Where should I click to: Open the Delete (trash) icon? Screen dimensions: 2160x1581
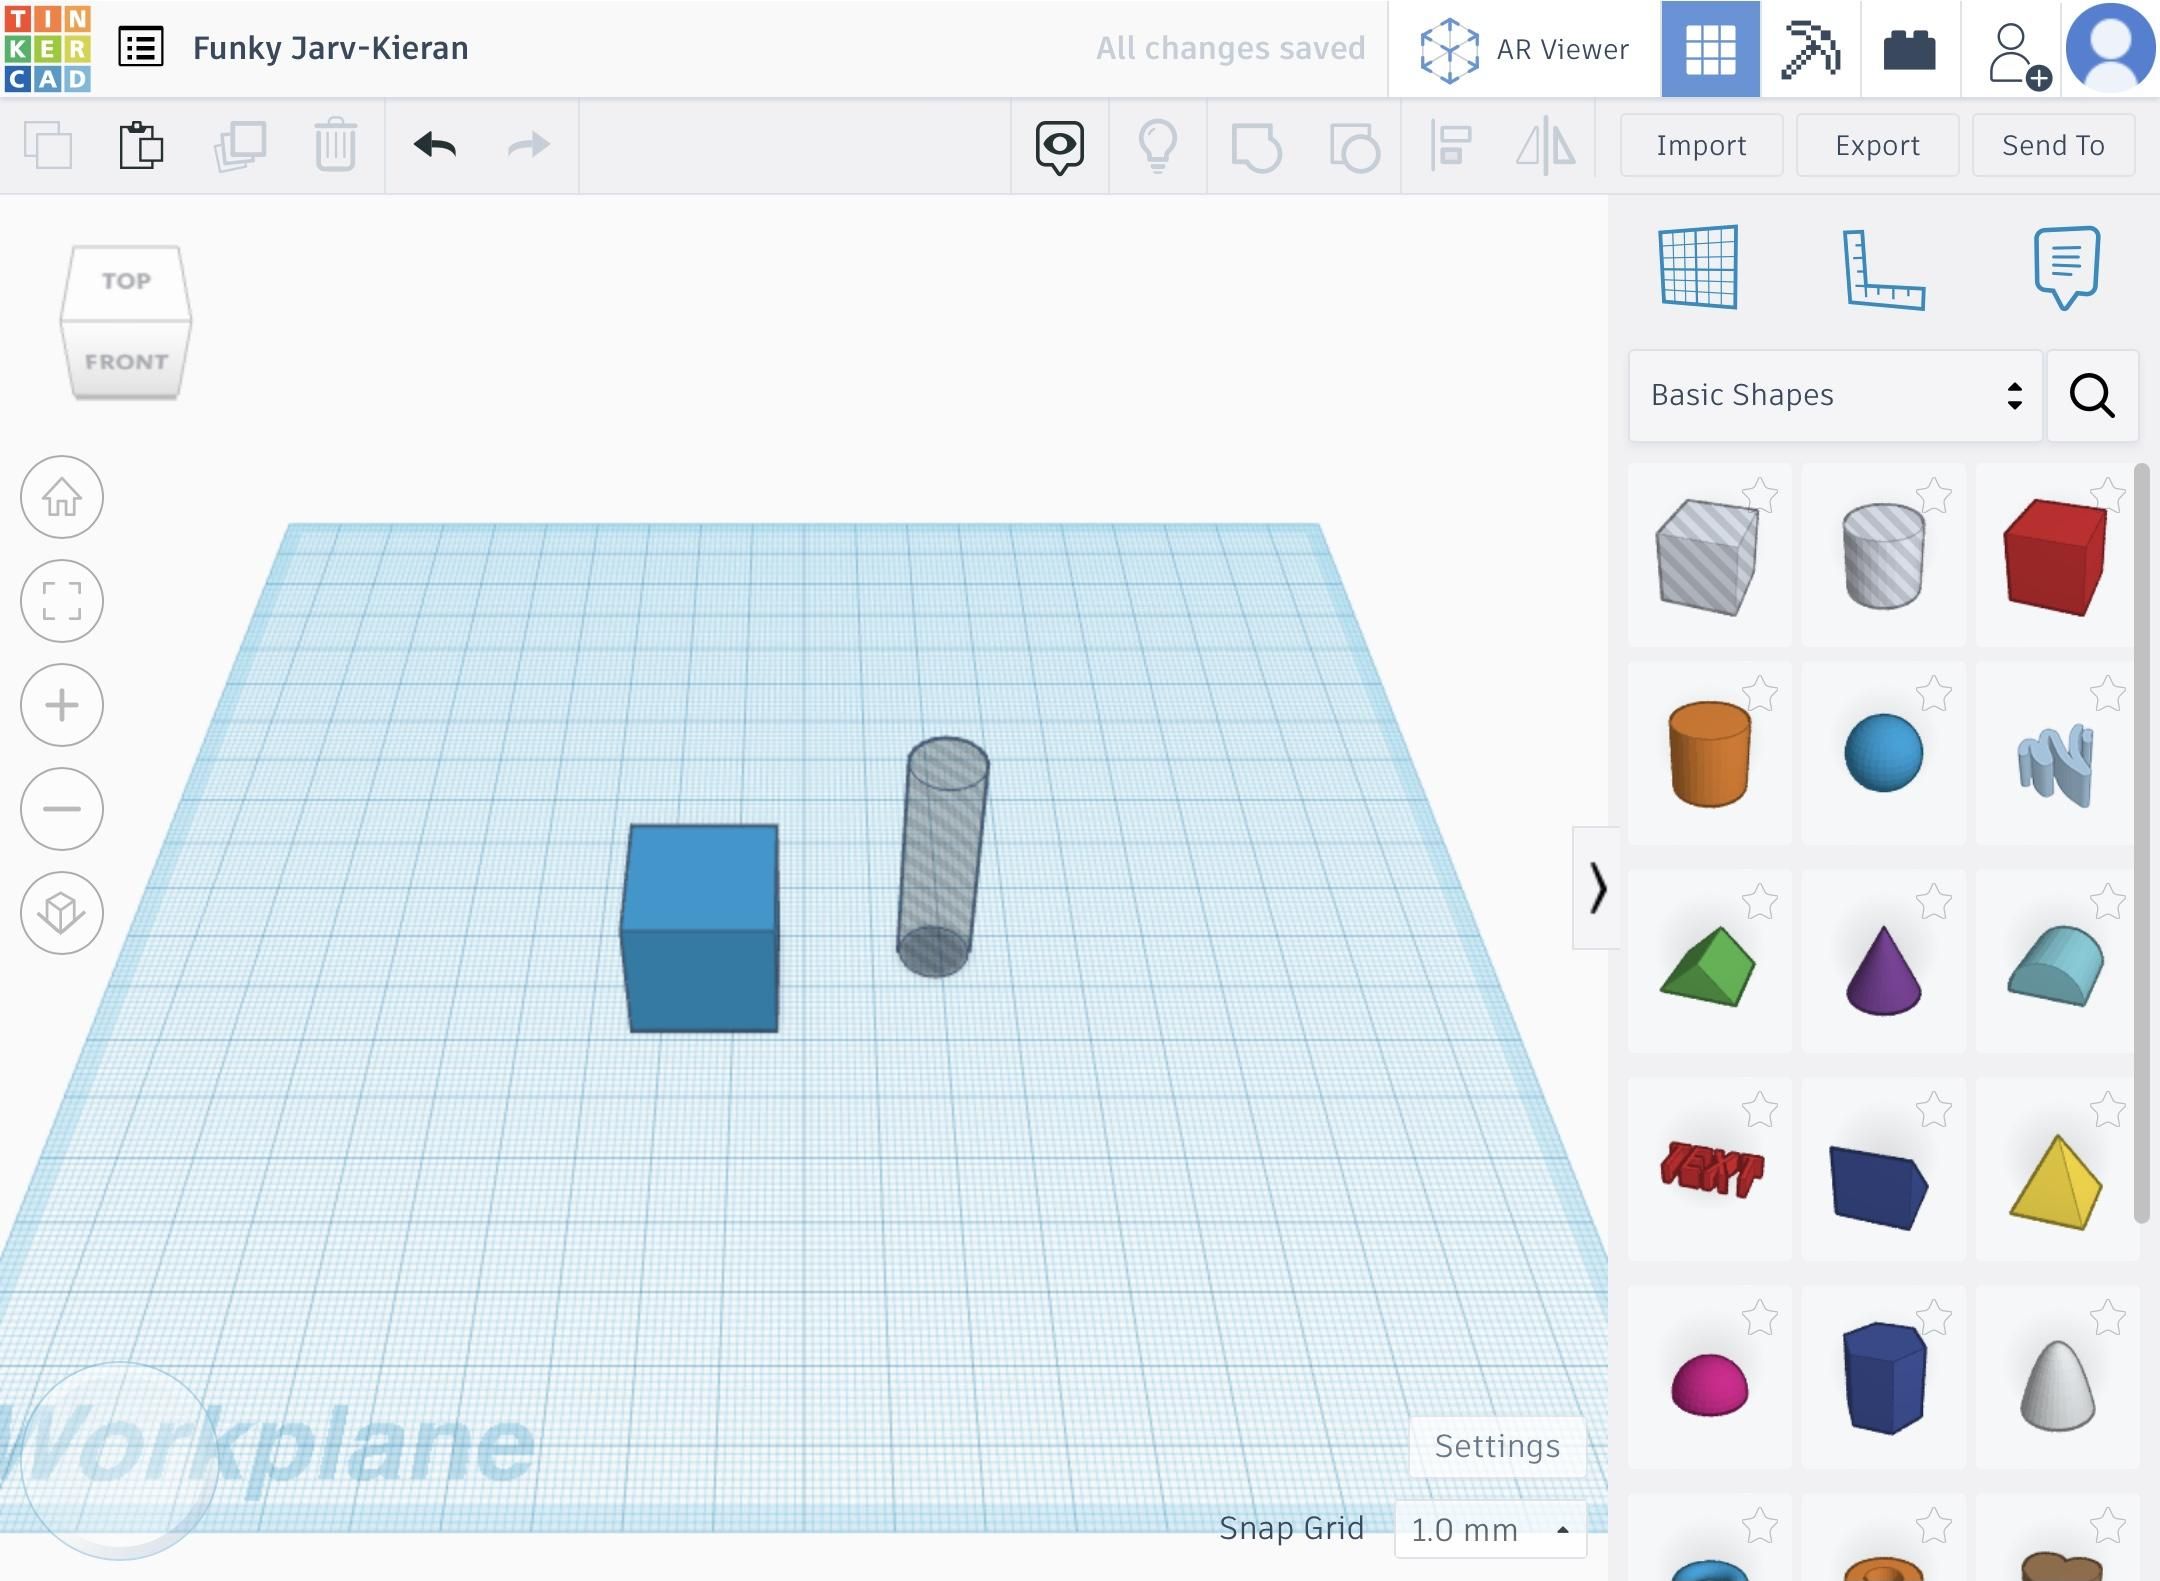pyautogui.click(x=335, y=145)
